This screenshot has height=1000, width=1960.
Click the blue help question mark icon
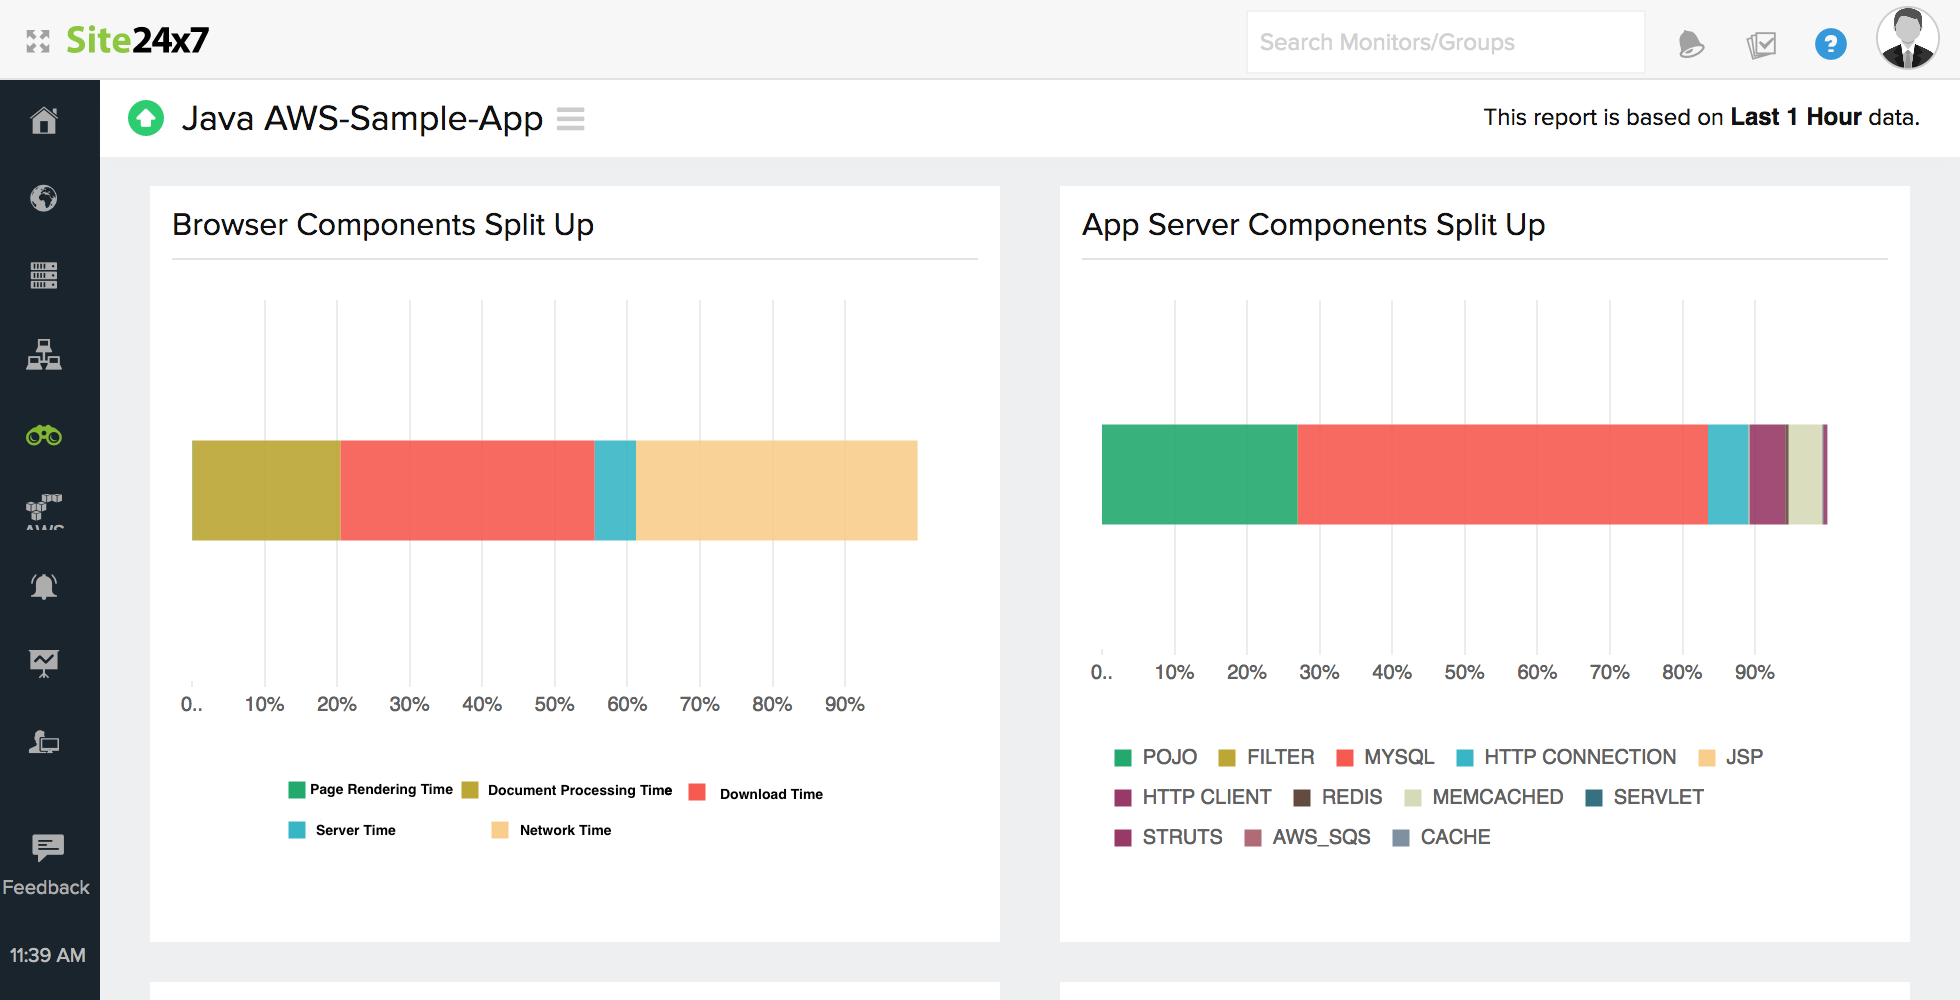(1830, 44)
